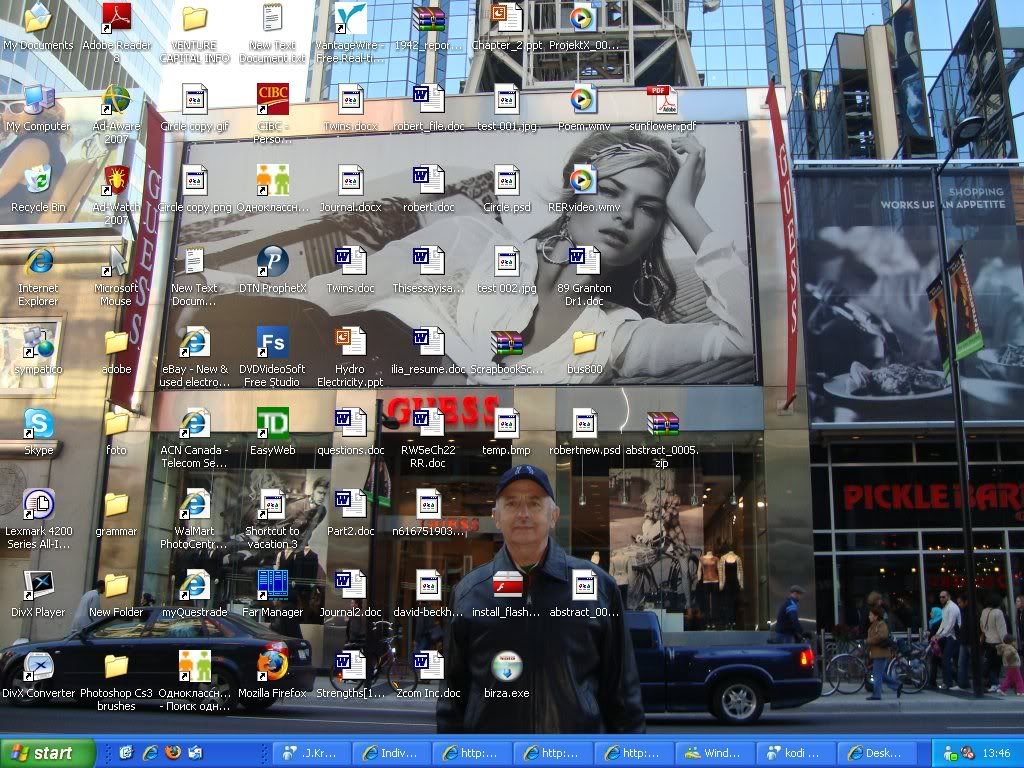
Task: Select the birza.exe desktop file
Action: [x=507, y=666]
